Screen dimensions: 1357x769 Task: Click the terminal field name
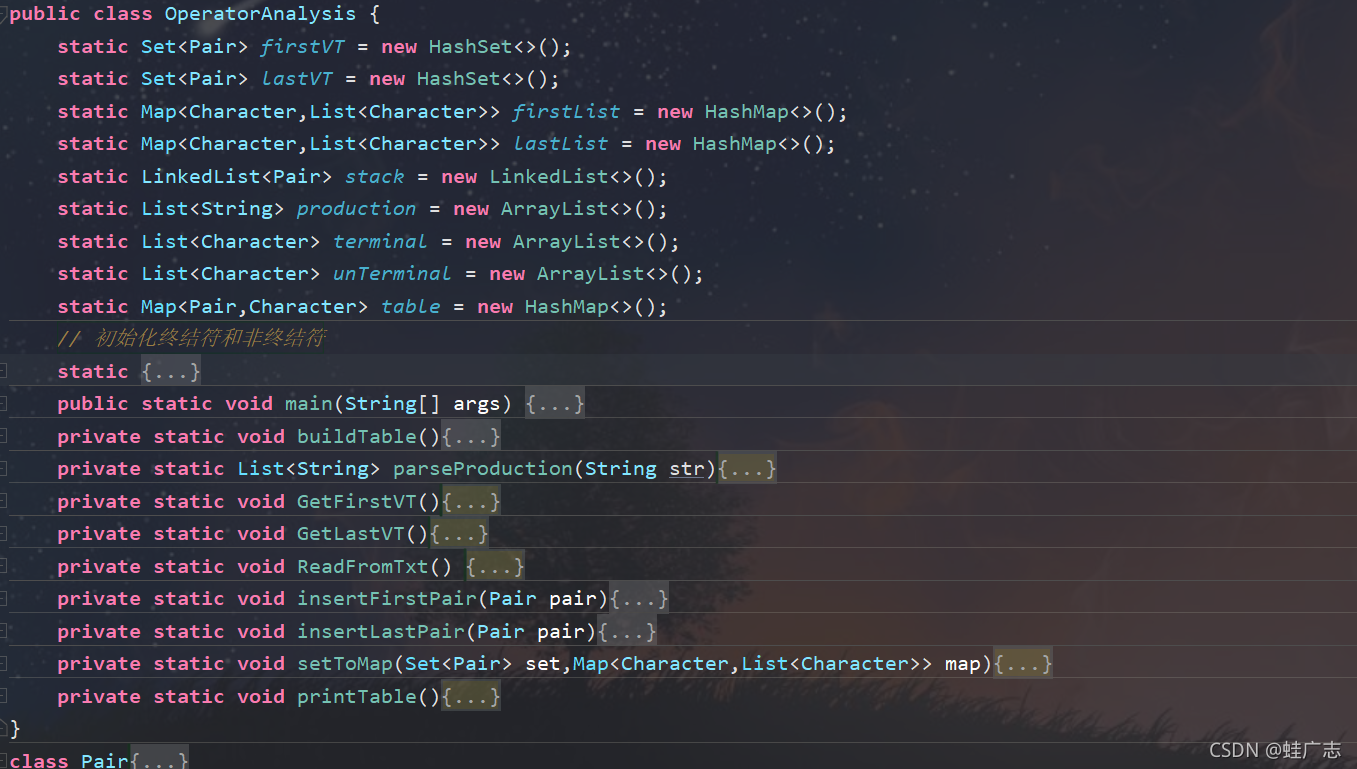pos(380,241)
